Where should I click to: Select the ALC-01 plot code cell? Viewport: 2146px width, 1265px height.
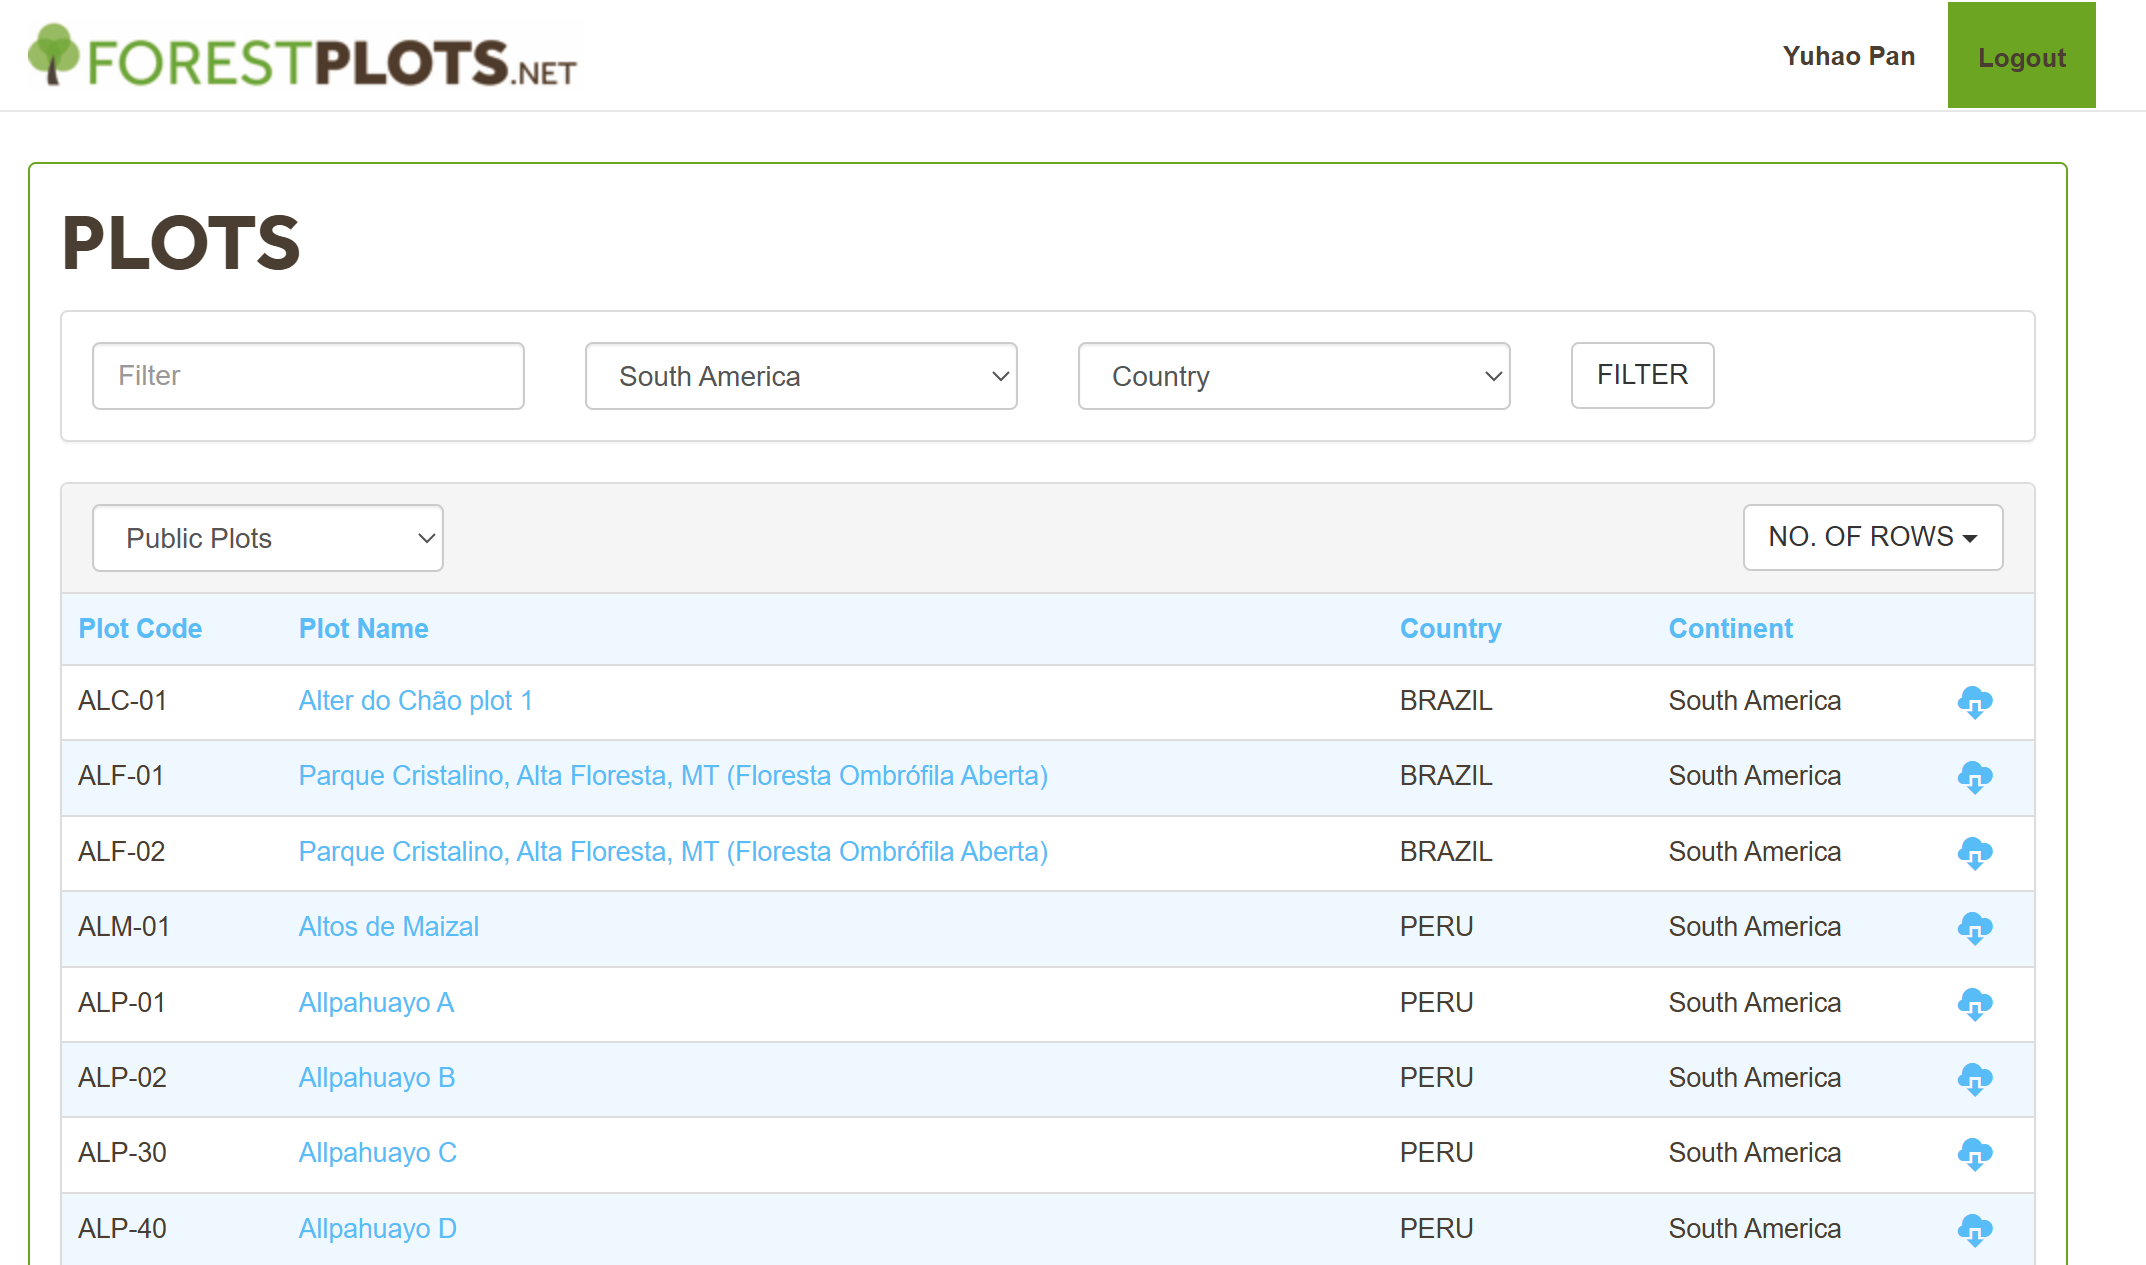[x=122, y=700]
